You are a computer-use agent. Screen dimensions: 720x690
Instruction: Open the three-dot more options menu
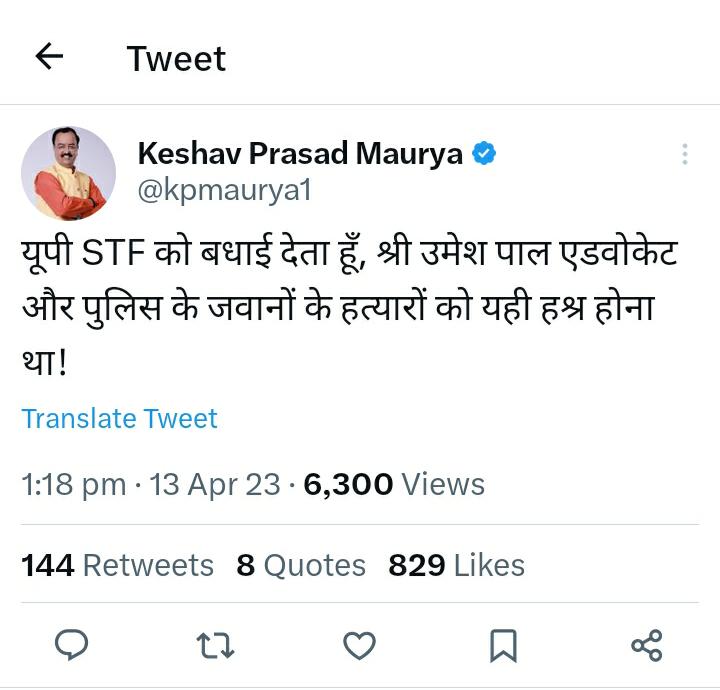(684, 154)
